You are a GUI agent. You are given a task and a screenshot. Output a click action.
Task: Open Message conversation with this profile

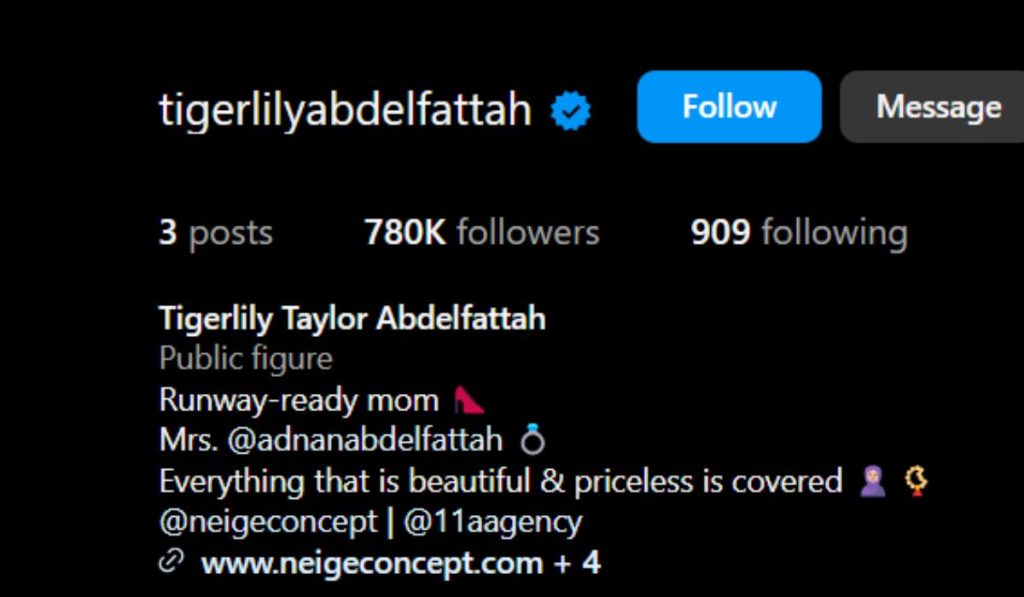tap(937, 106)
